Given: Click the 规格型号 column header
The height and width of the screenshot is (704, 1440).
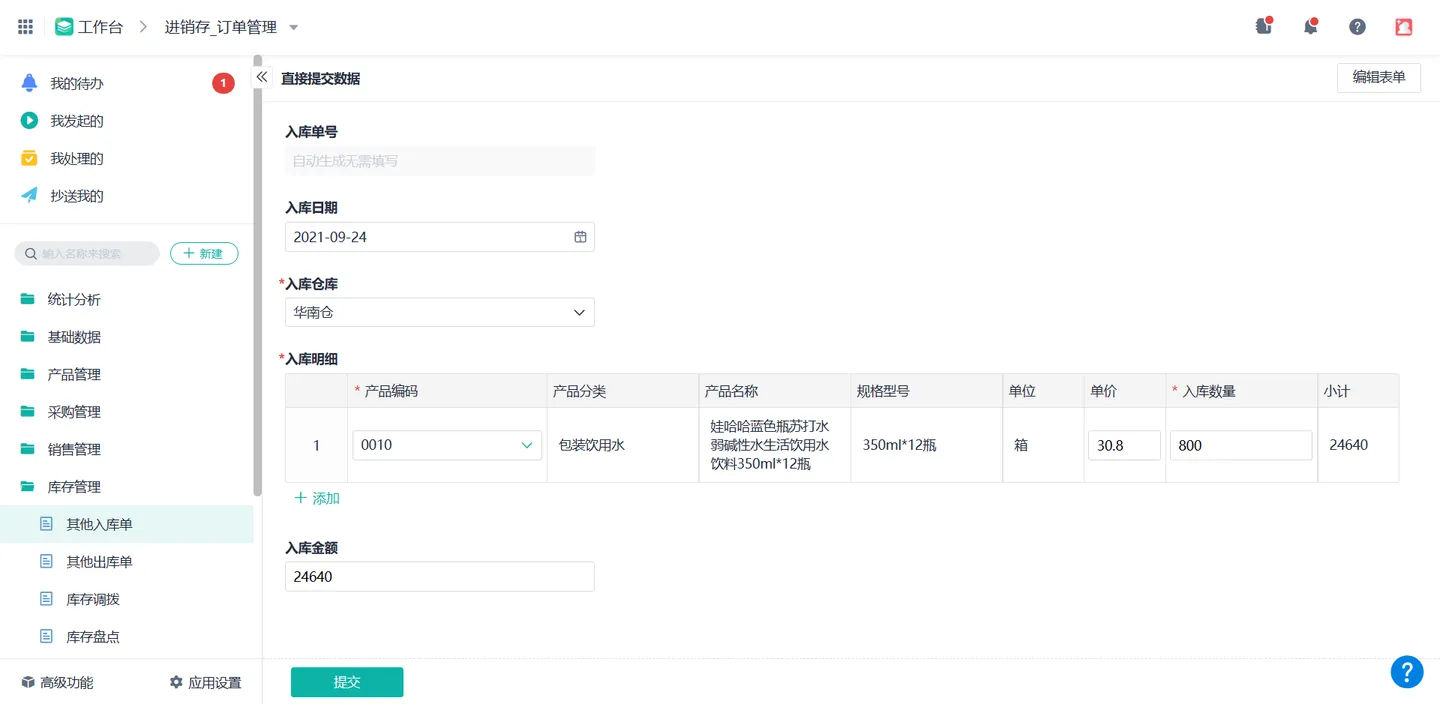Looking at the screenshot, I should pyautogui.click(x=927, y=391).
